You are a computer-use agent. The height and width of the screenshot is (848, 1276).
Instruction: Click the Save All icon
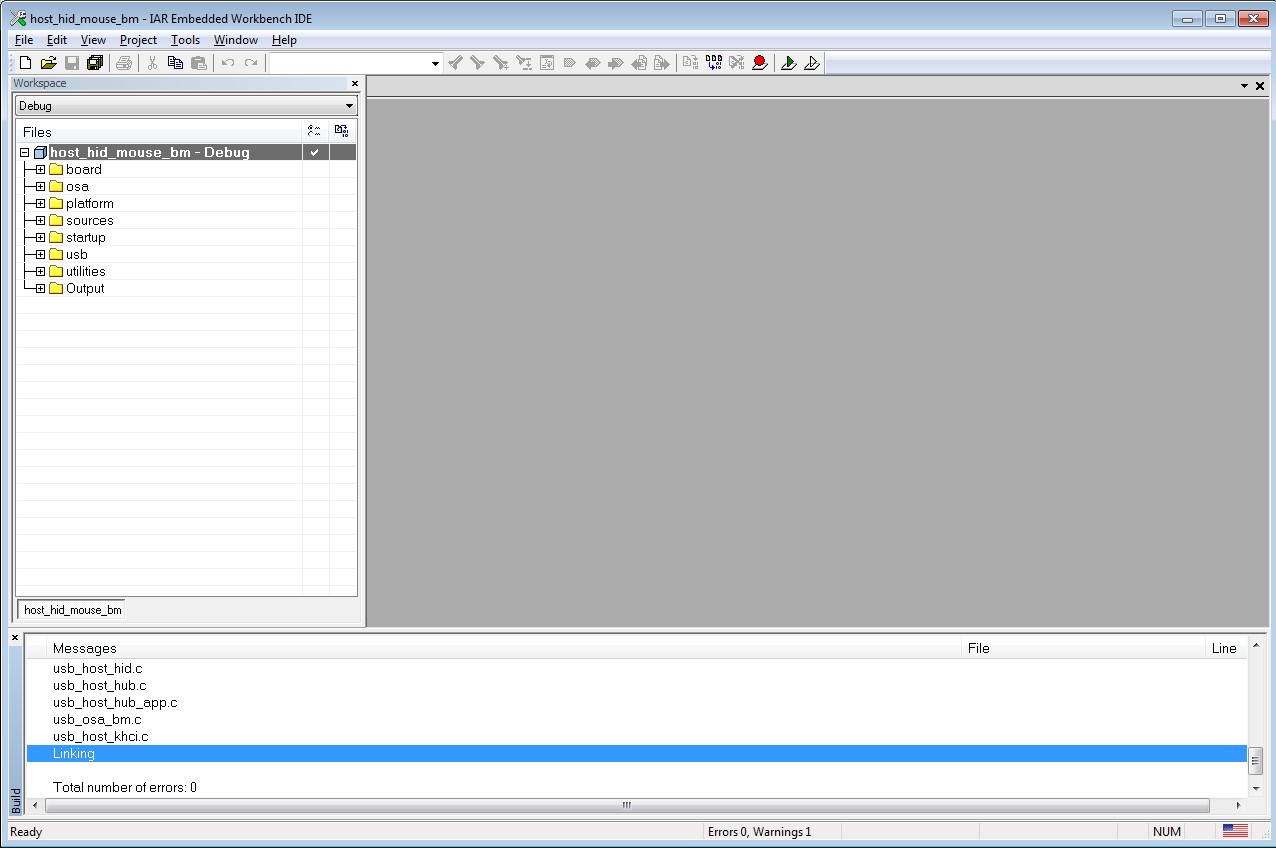pyautogui.click(x=95, y=63)
